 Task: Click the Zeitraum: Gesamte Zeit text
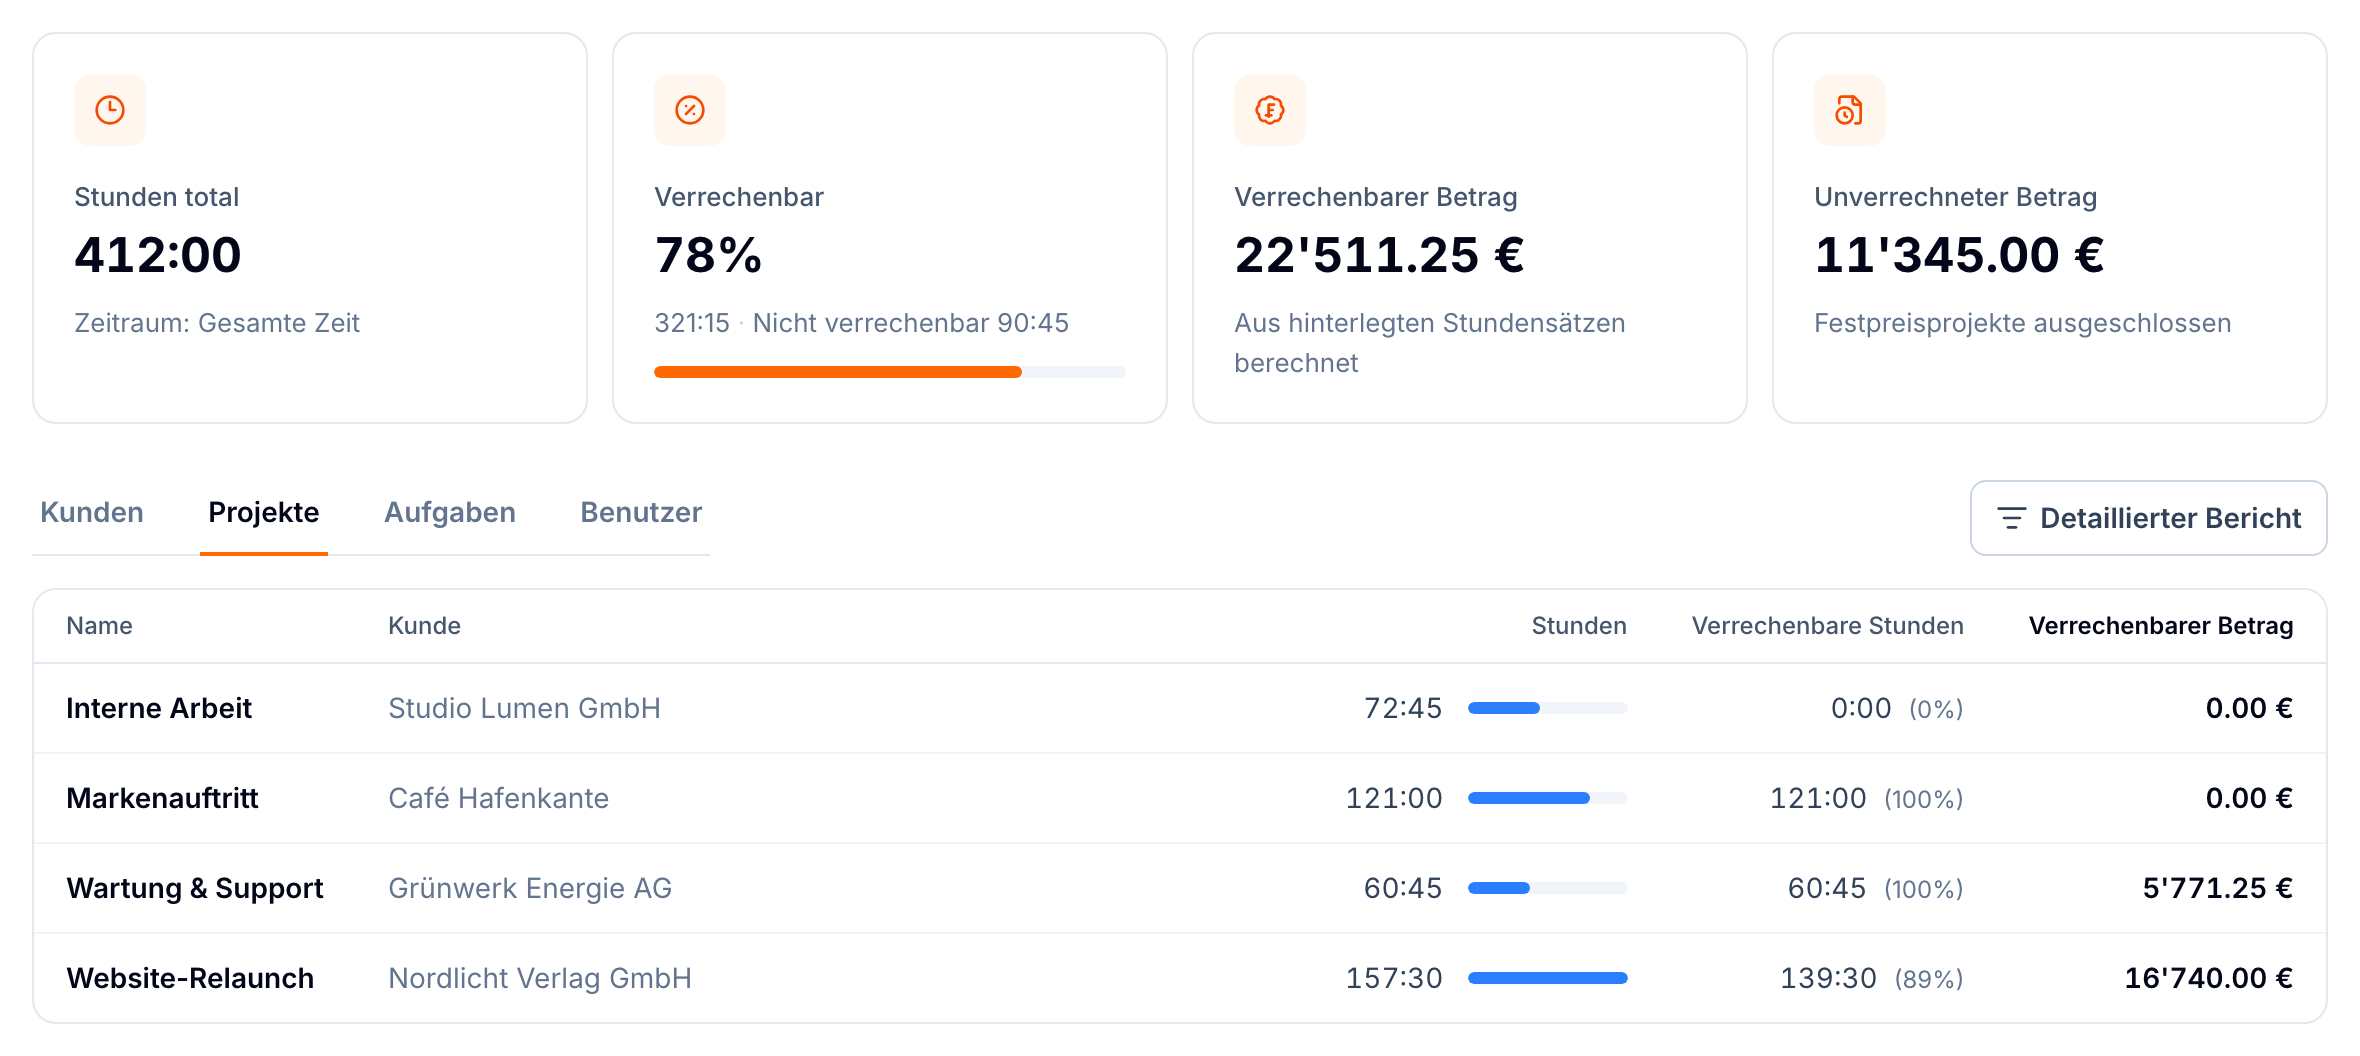point(217,323)
